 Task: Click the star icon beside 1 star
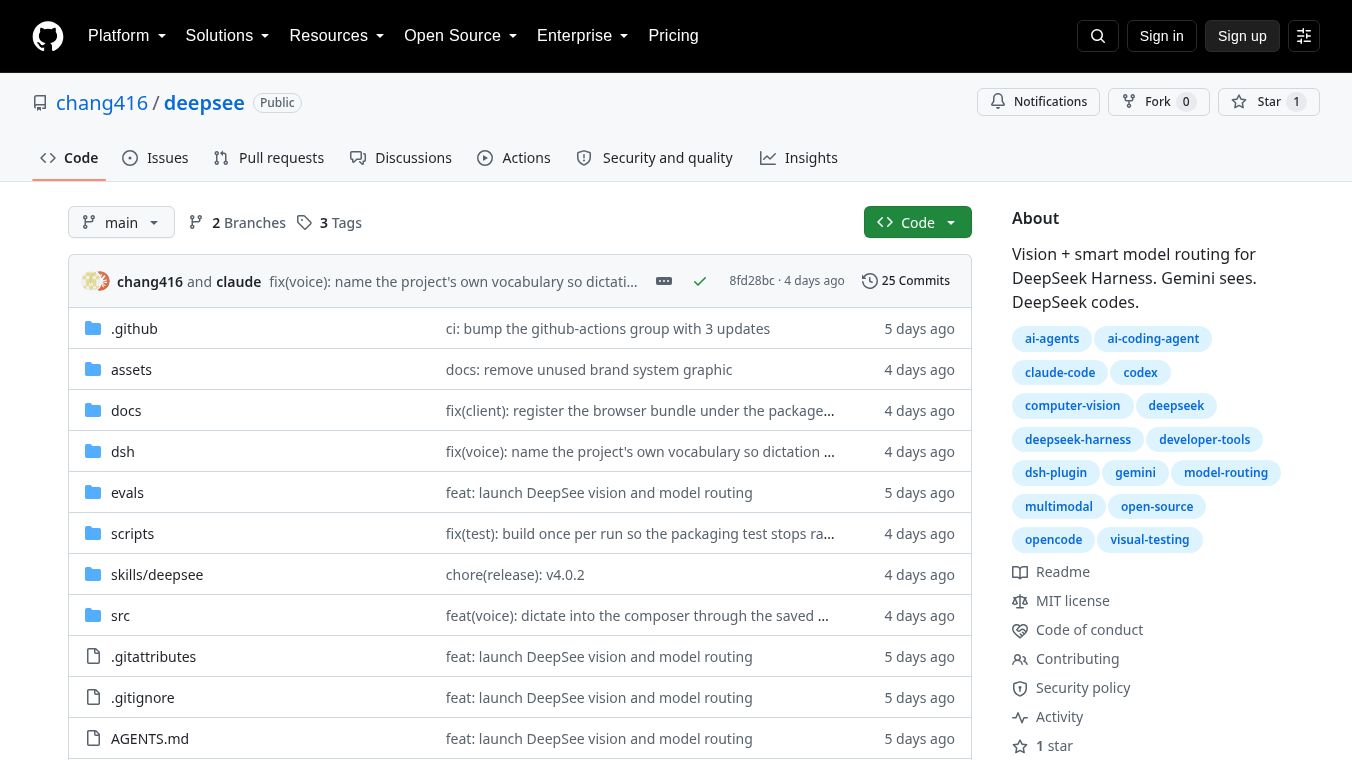[x=1020, y=746]
